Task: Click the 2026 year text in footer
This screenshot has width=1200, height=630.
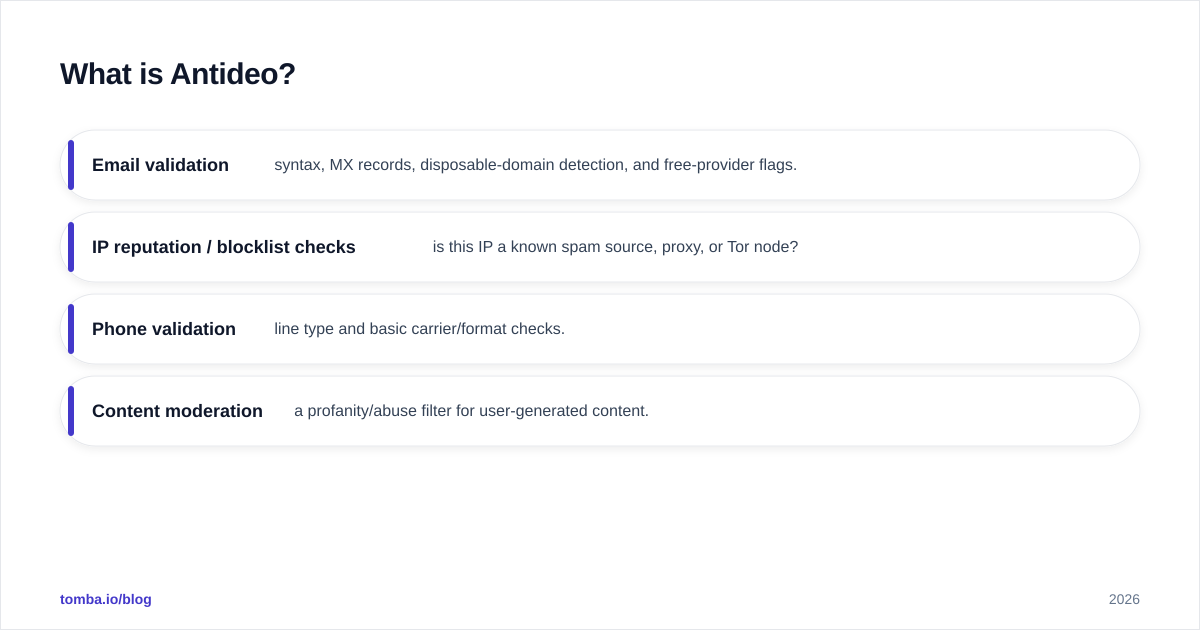Action: [x=1124, y=599]
